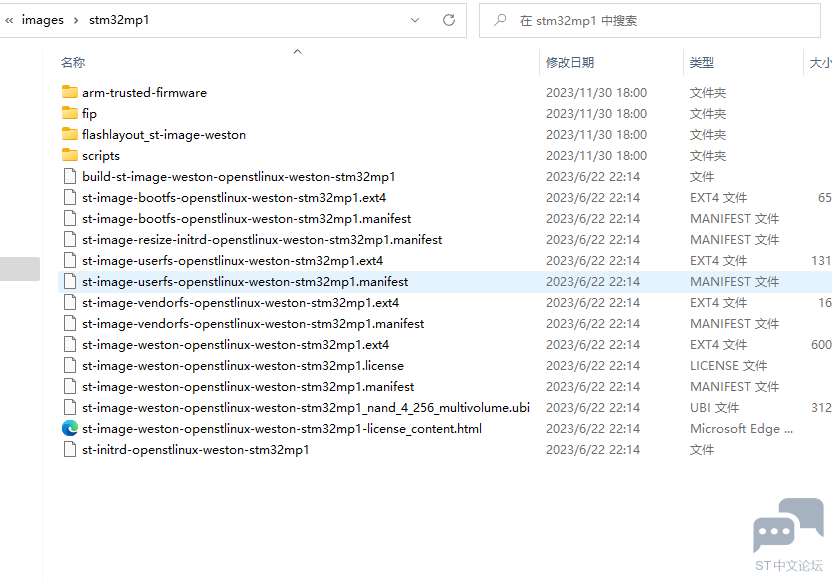Select the scripts folder name

click(101, 155)
